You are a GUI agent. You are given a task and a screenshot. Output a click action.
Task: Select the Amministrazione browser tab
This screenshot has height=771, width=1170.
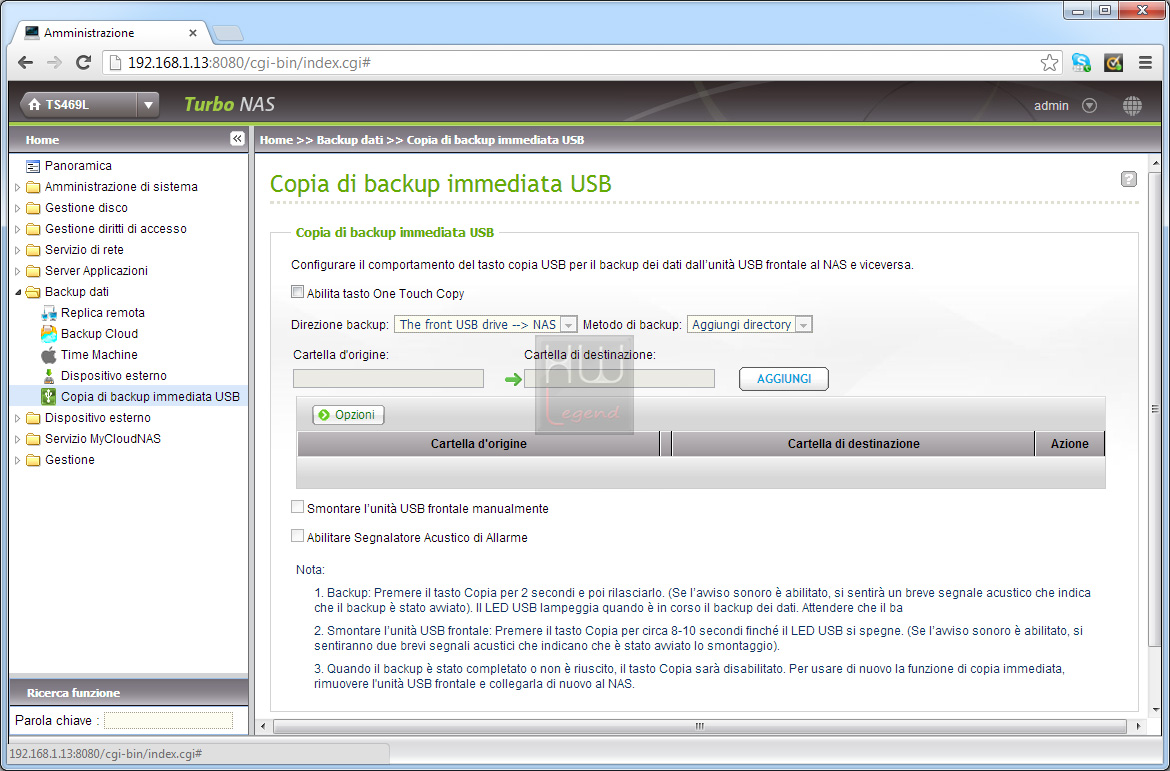point(110,33)
